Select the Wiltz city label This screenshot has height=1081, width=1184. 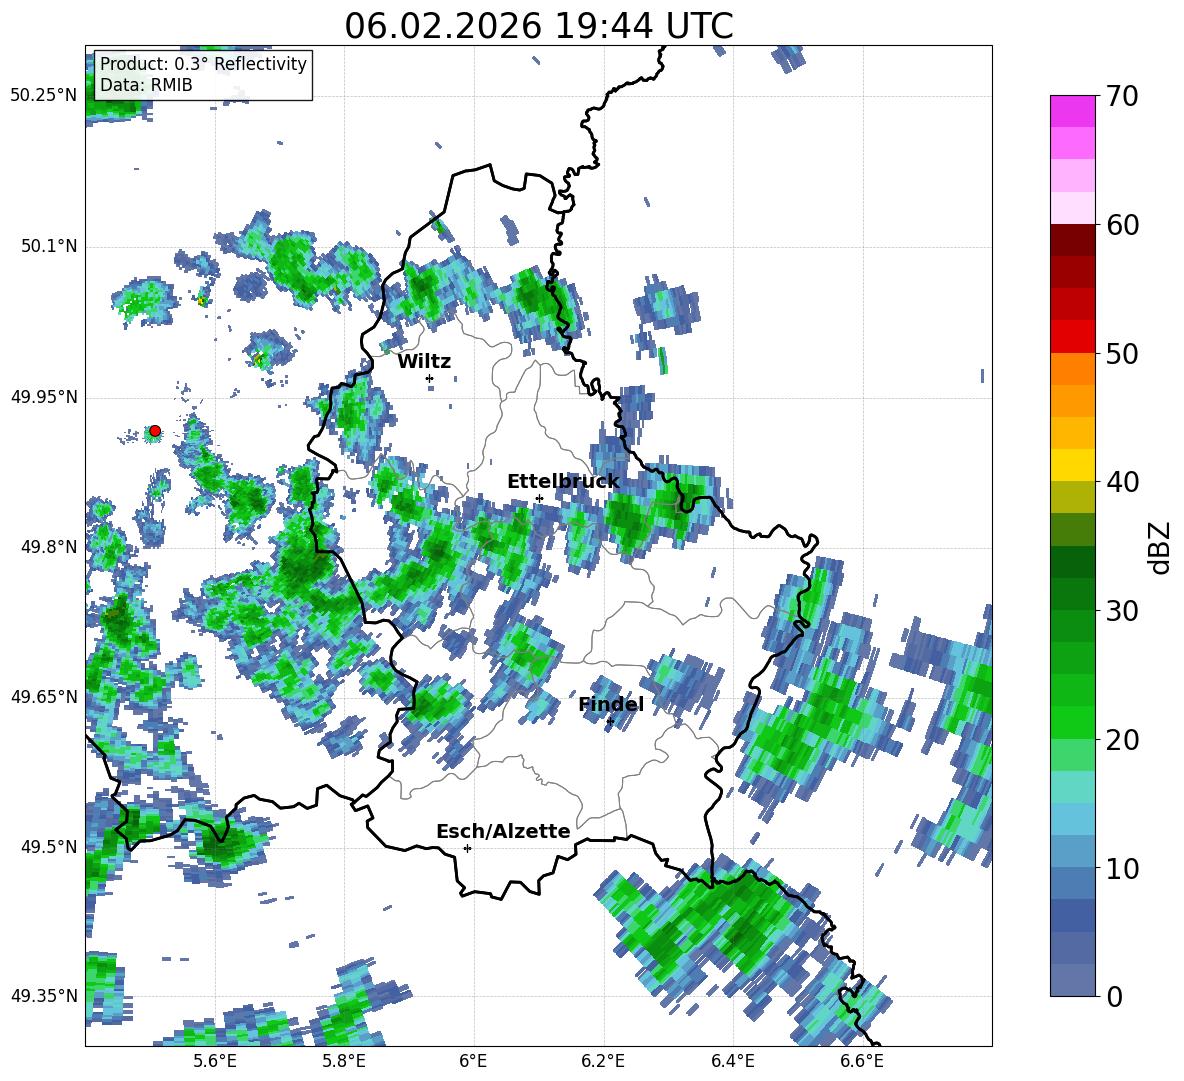(x=424, y=362)
